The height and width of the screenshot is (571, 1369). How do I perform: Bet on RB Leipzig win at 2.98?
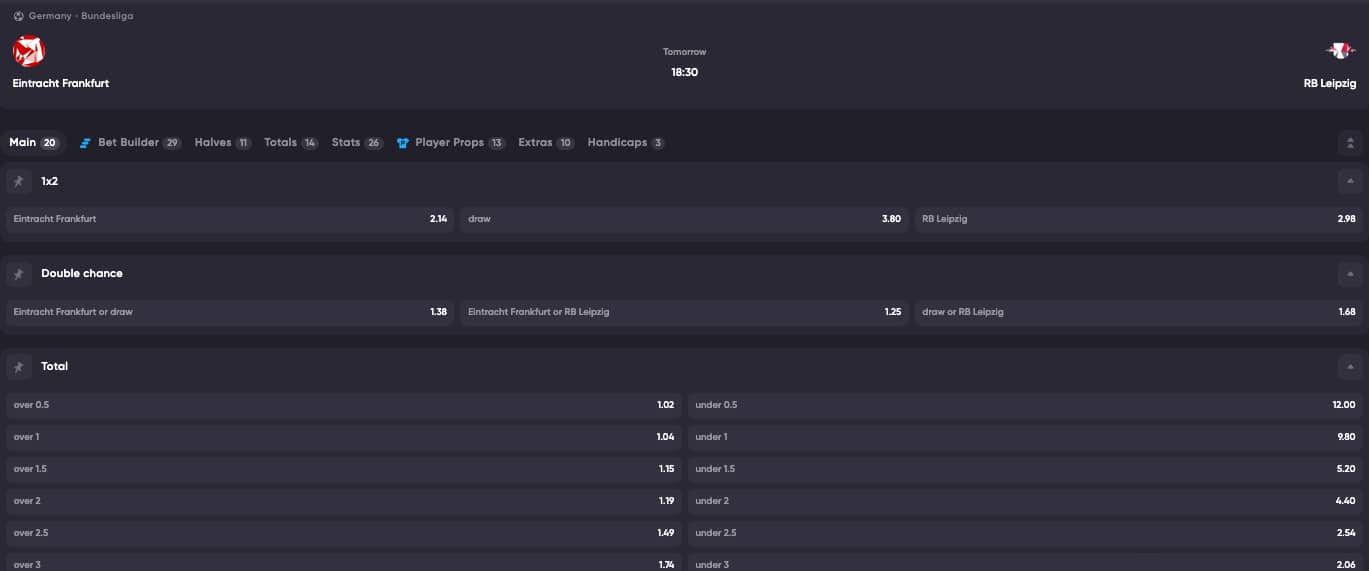1139,219
